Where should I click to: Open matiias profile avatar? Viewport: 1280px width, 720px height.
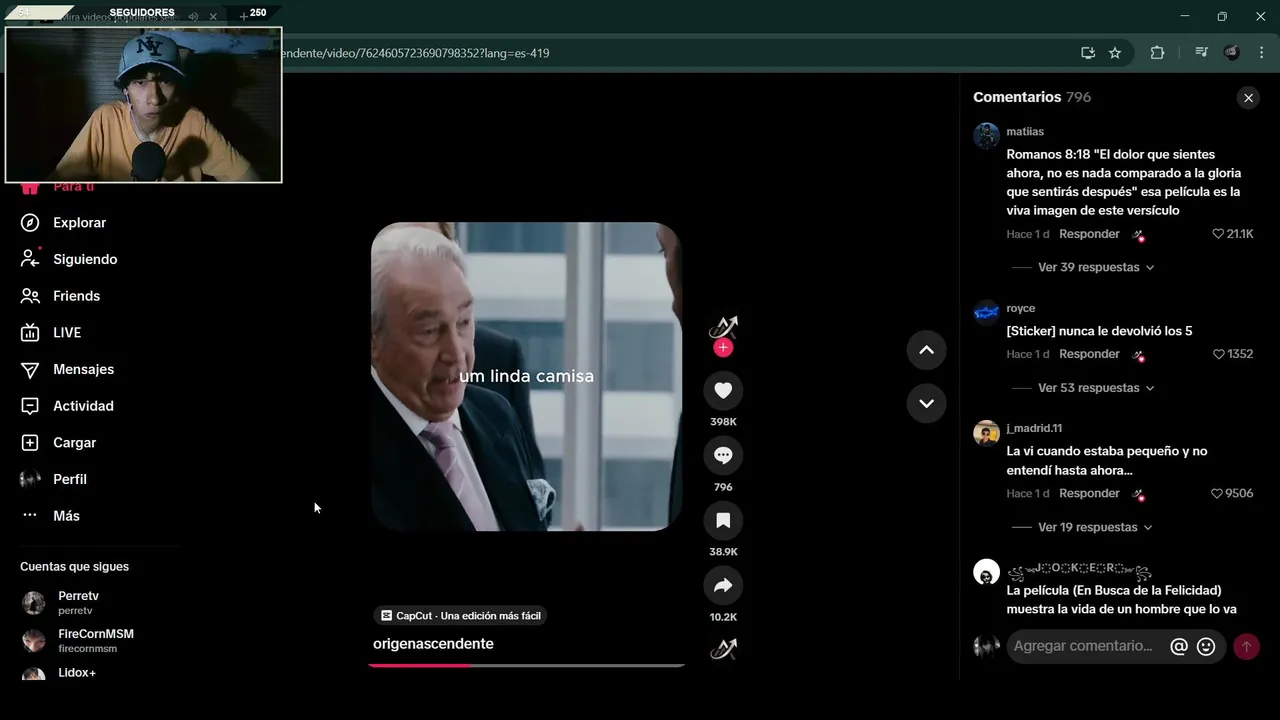point(987,136)
